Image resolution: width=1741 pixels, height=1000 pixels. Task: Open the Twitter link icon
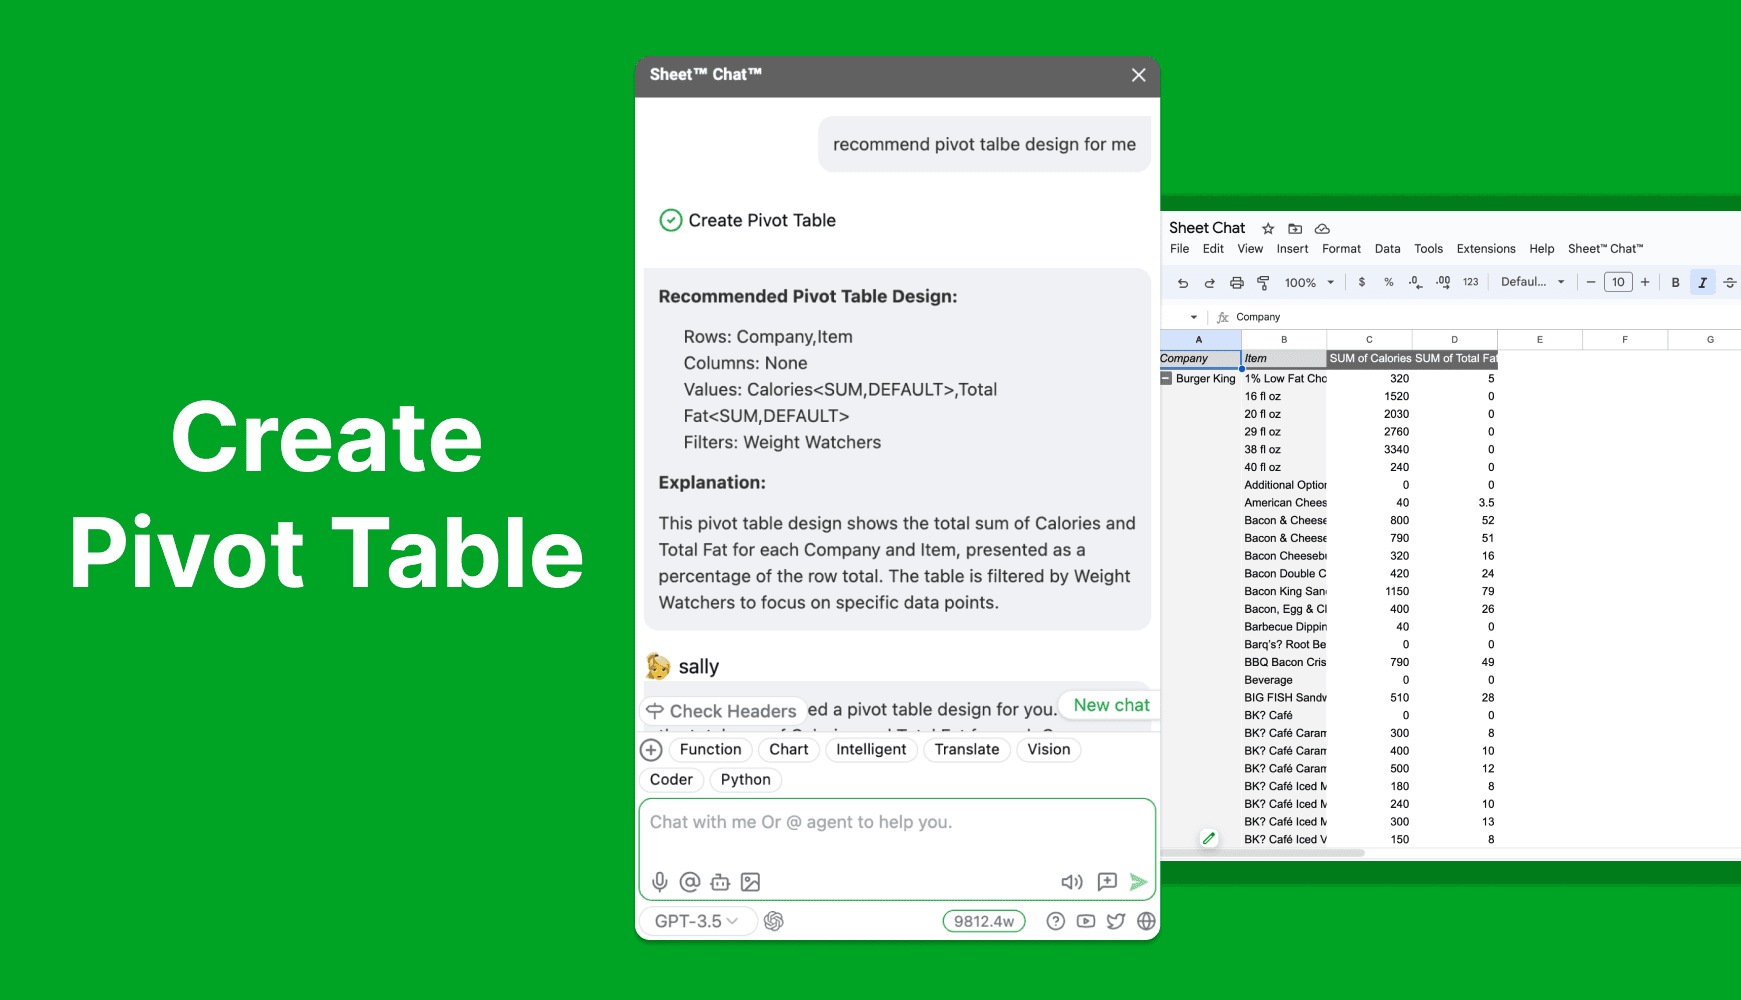point(1116,921)
